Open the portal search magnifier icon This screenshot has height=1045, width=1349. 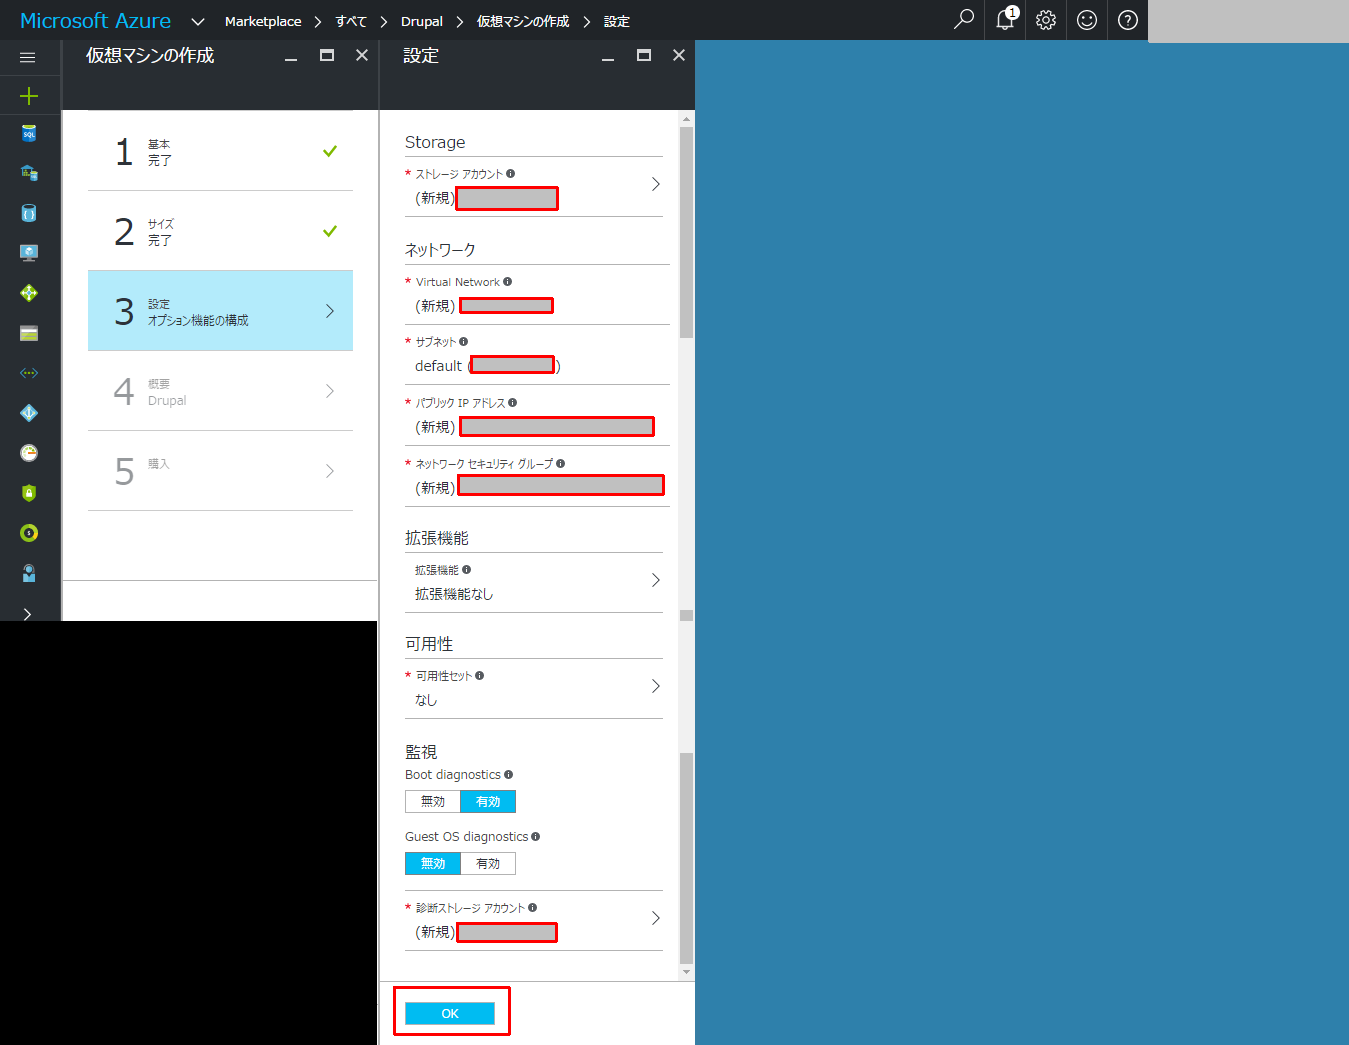[x=962, y=20]
